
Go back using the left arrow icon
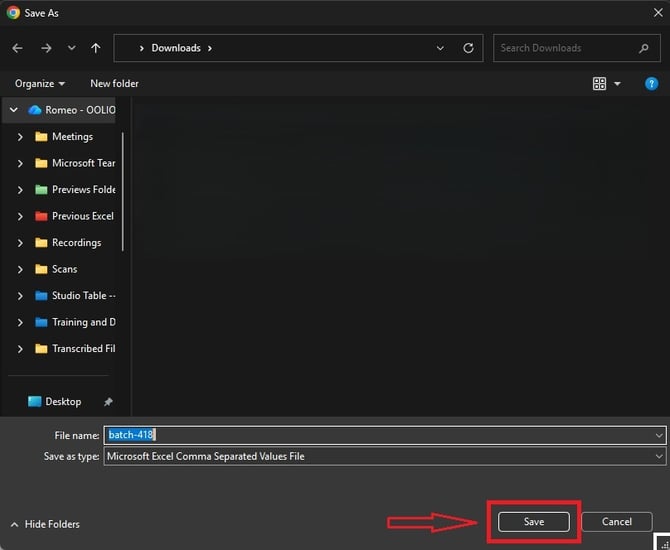click(18, 48)
